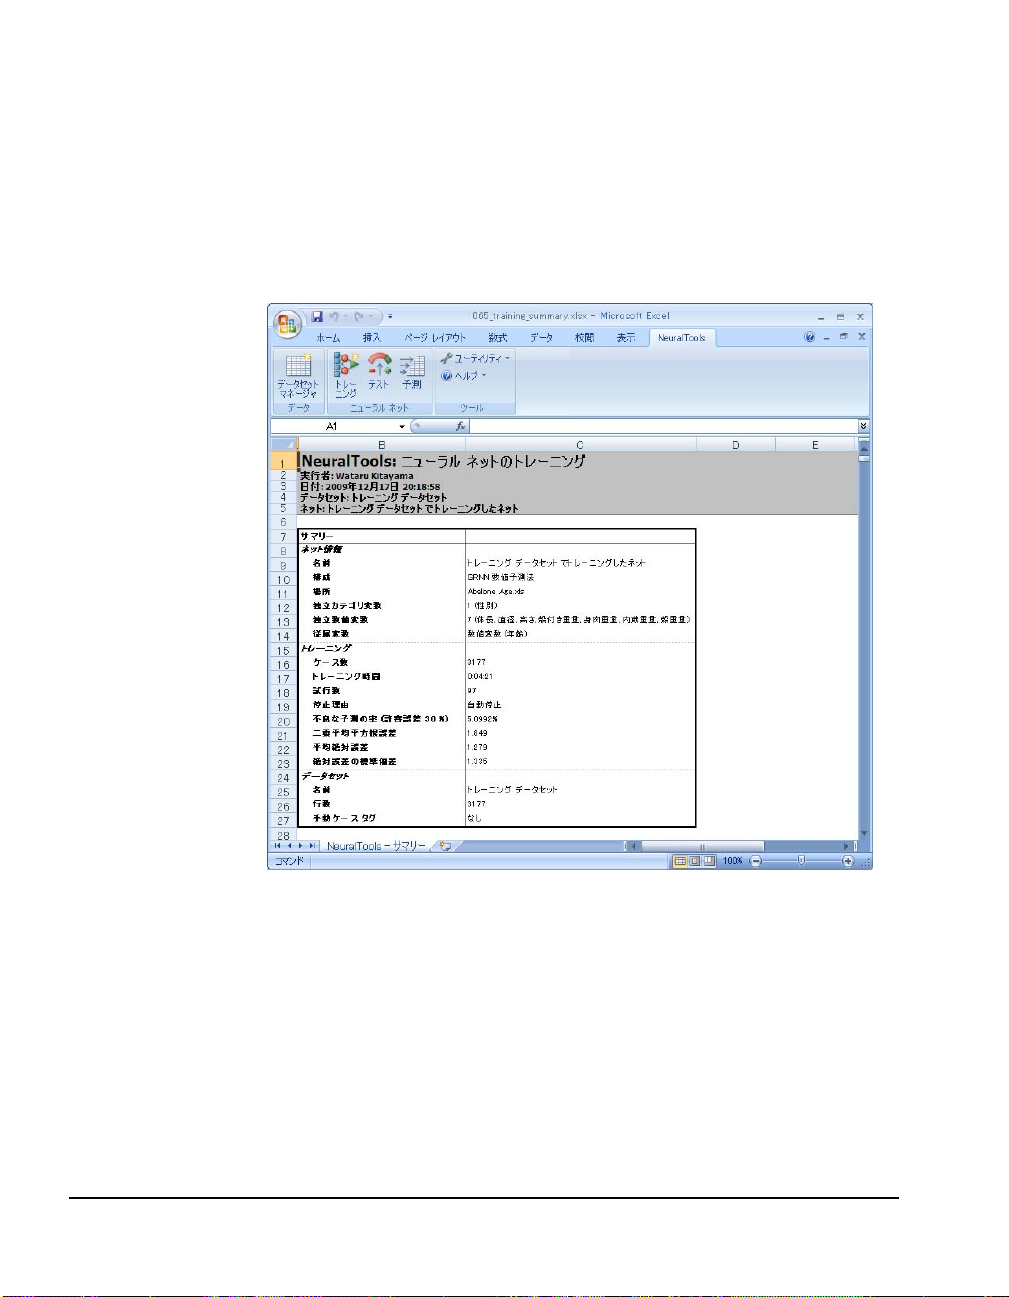Click the Select All corner button
The image size is (1009, 1297).
[283, 444]
